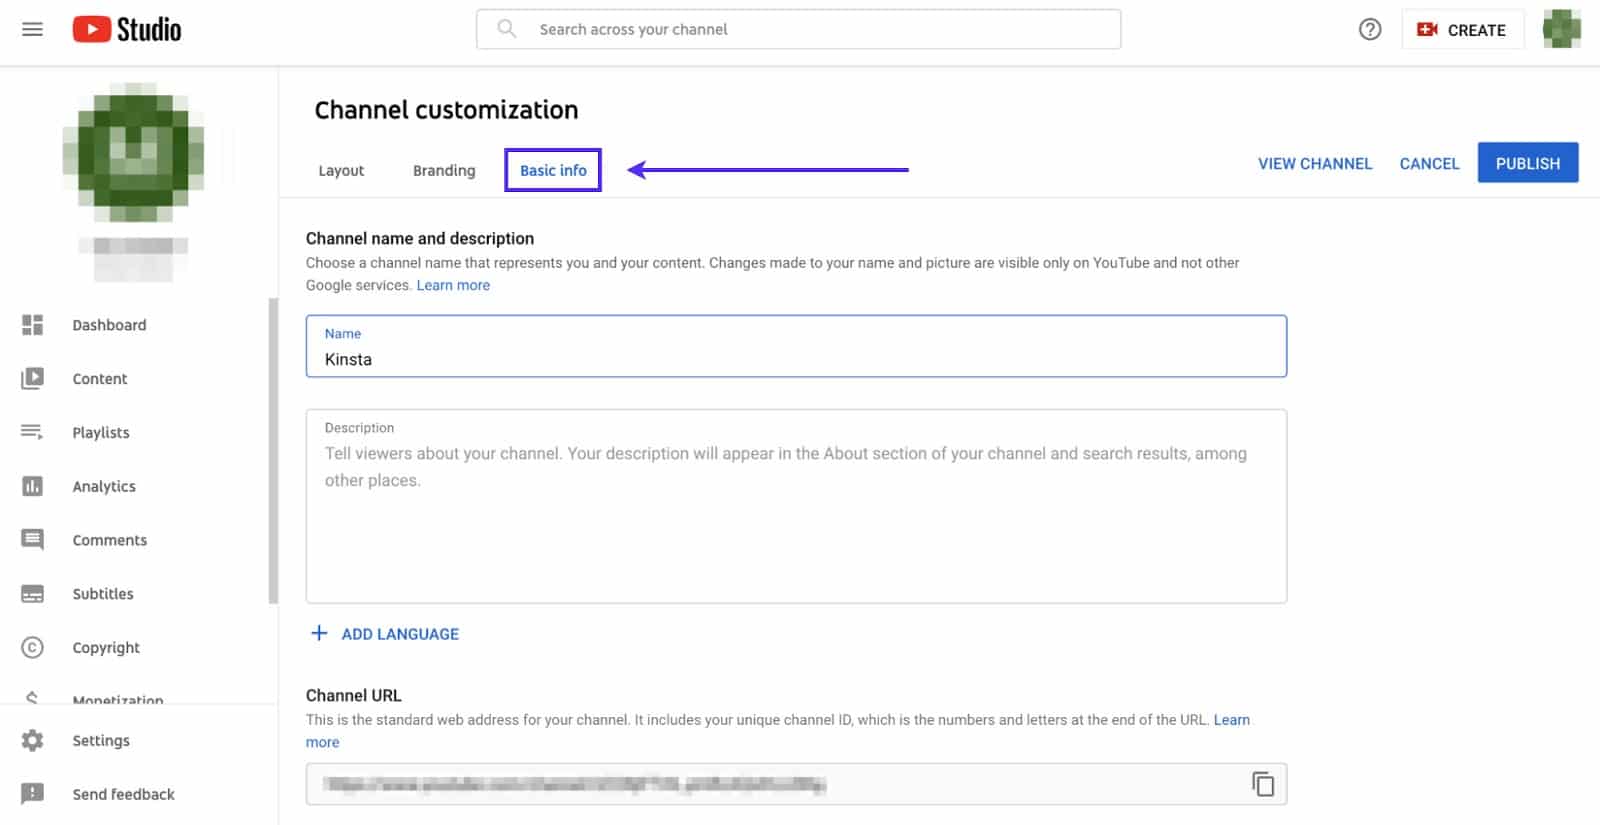1600x825 pixels.
Task: Click the VIEW CHANNEL link
Action: (1314, 164)
